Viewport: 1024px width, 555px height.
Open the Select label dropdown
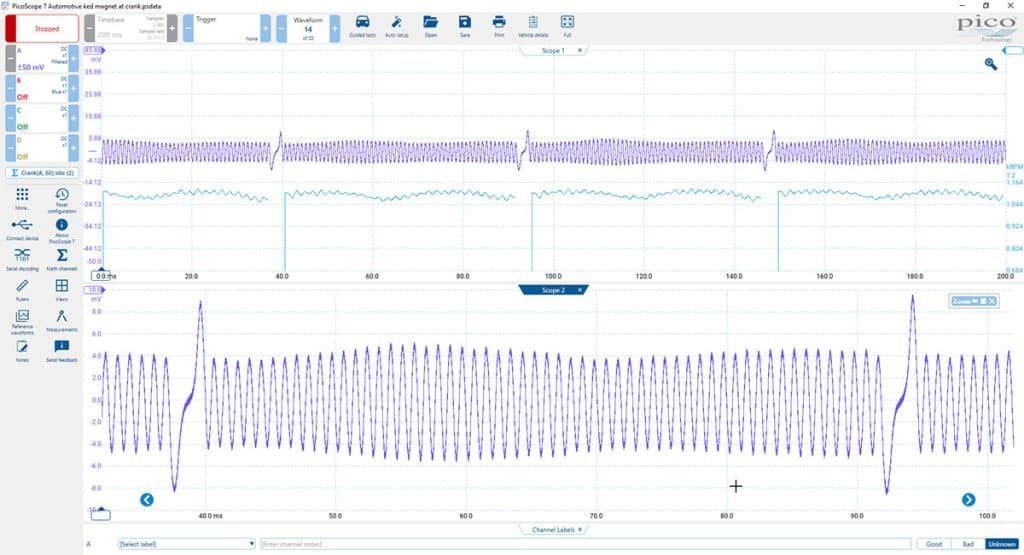186,544
